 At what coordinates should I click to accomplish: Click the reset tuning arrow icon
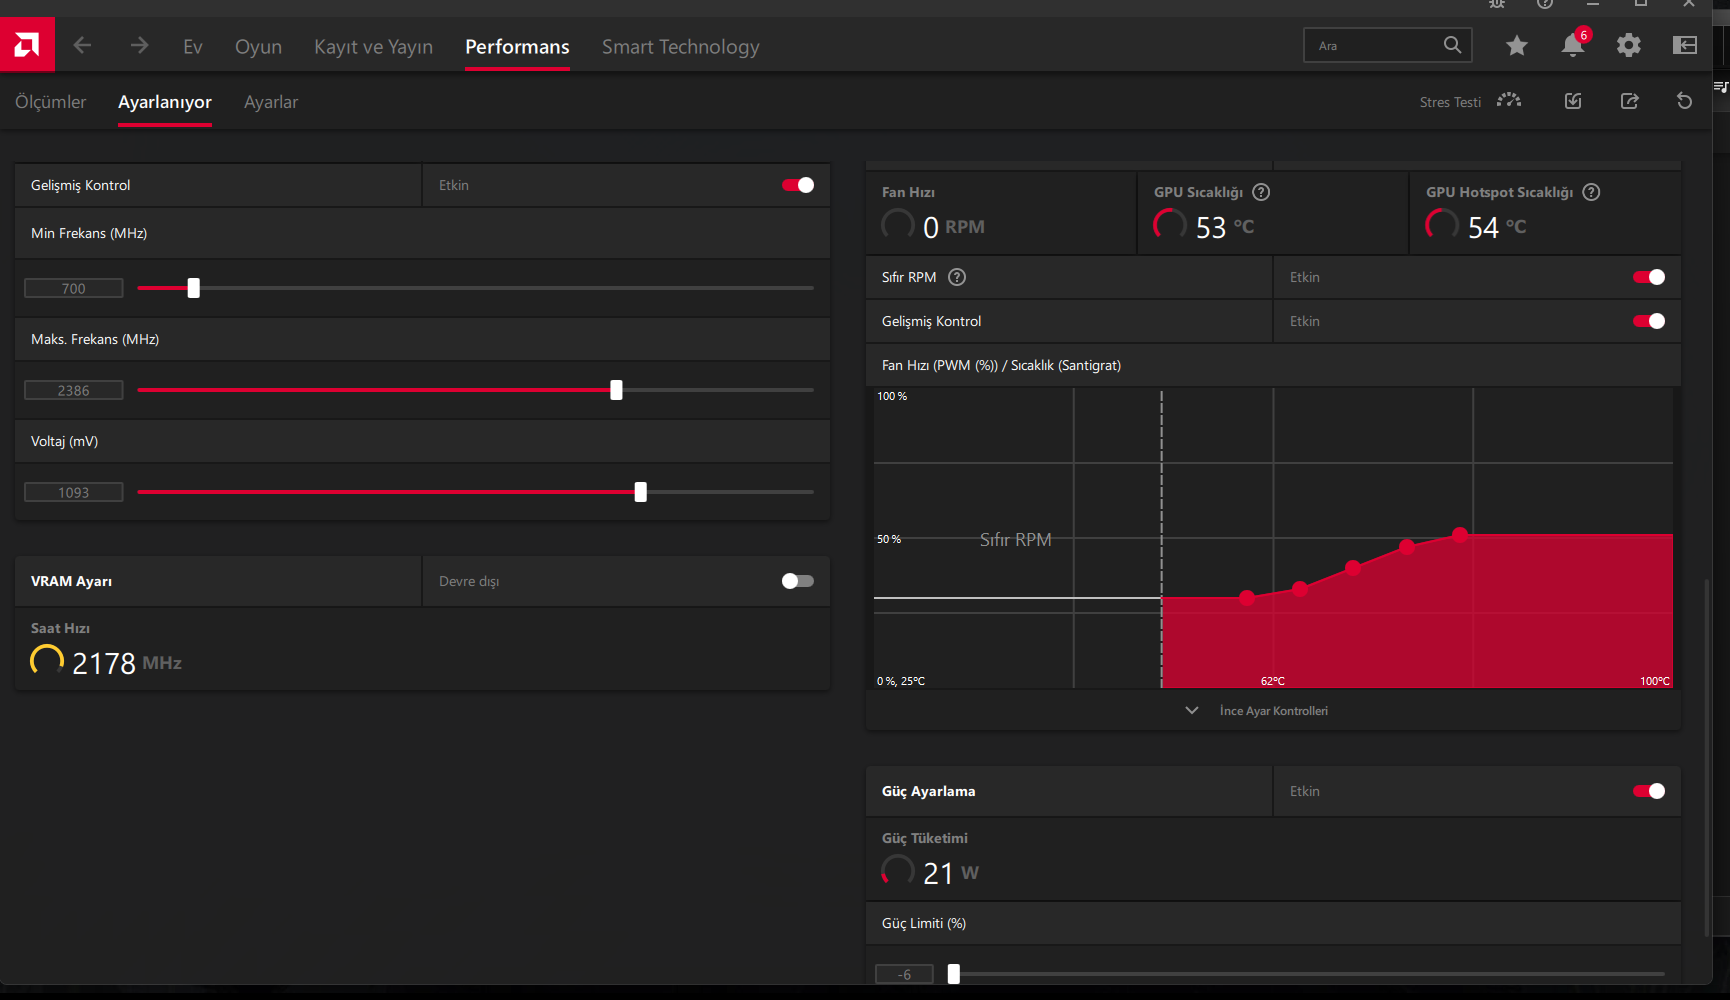pos(1685,101)
